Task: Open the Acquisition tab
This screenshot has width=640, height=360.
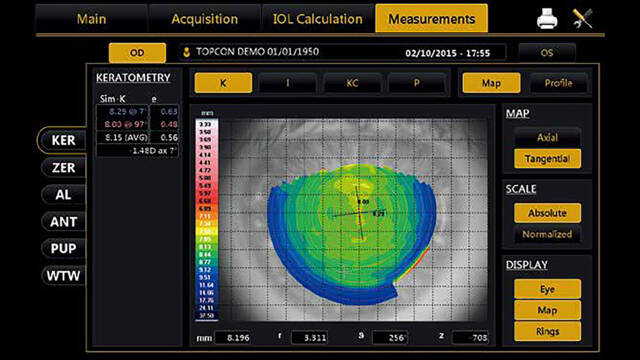Action: [204, 19]
